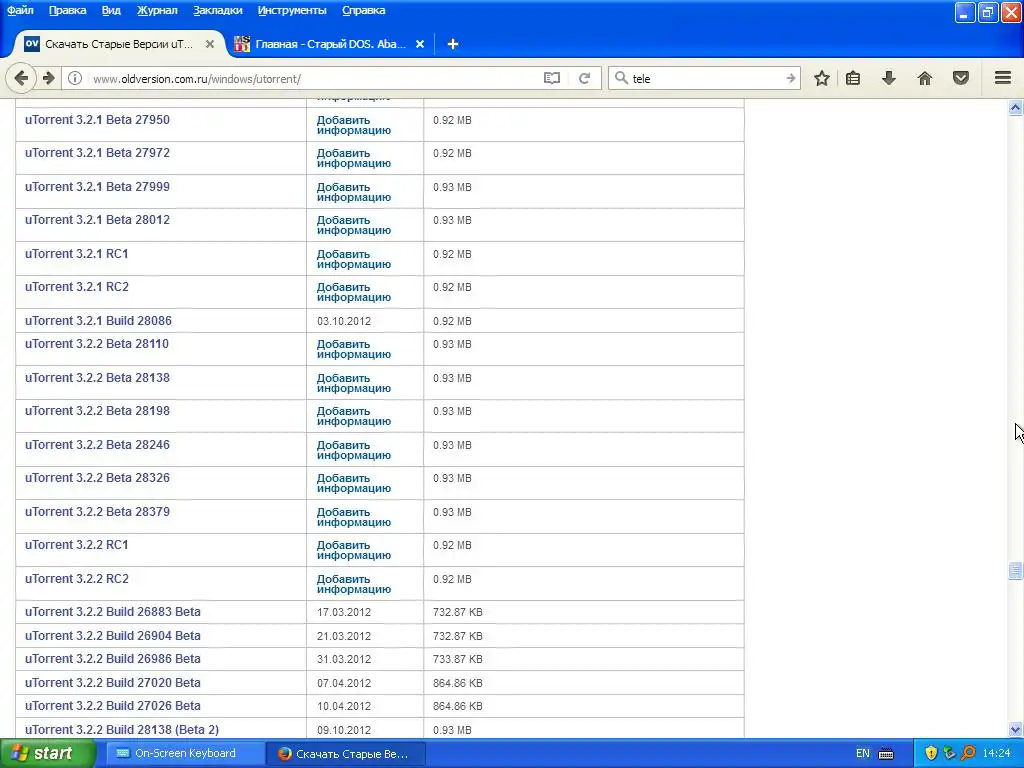Click 'Добавить информацию' for 3.2.1 Beta 27950
Image resolution: width=1024 pixels, height=768 pixels.
[354, 125]
